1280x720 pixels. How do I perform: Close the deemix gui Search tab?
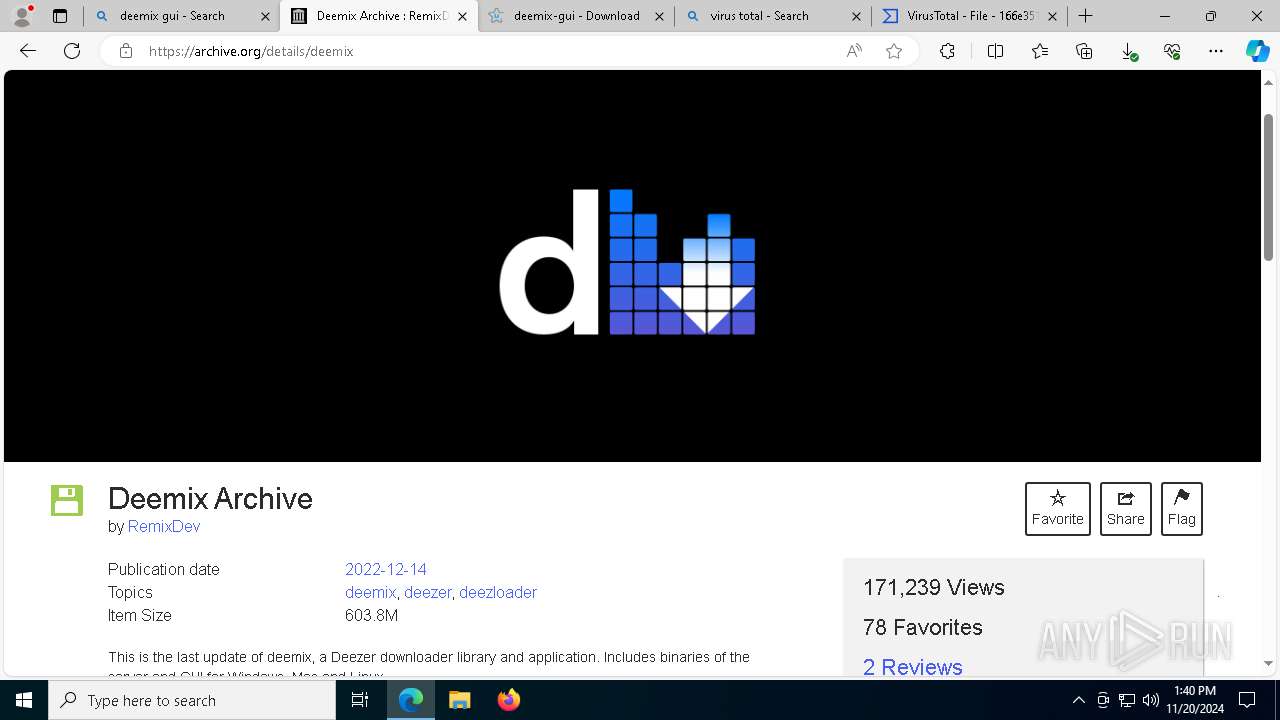(x=265, y=16)
